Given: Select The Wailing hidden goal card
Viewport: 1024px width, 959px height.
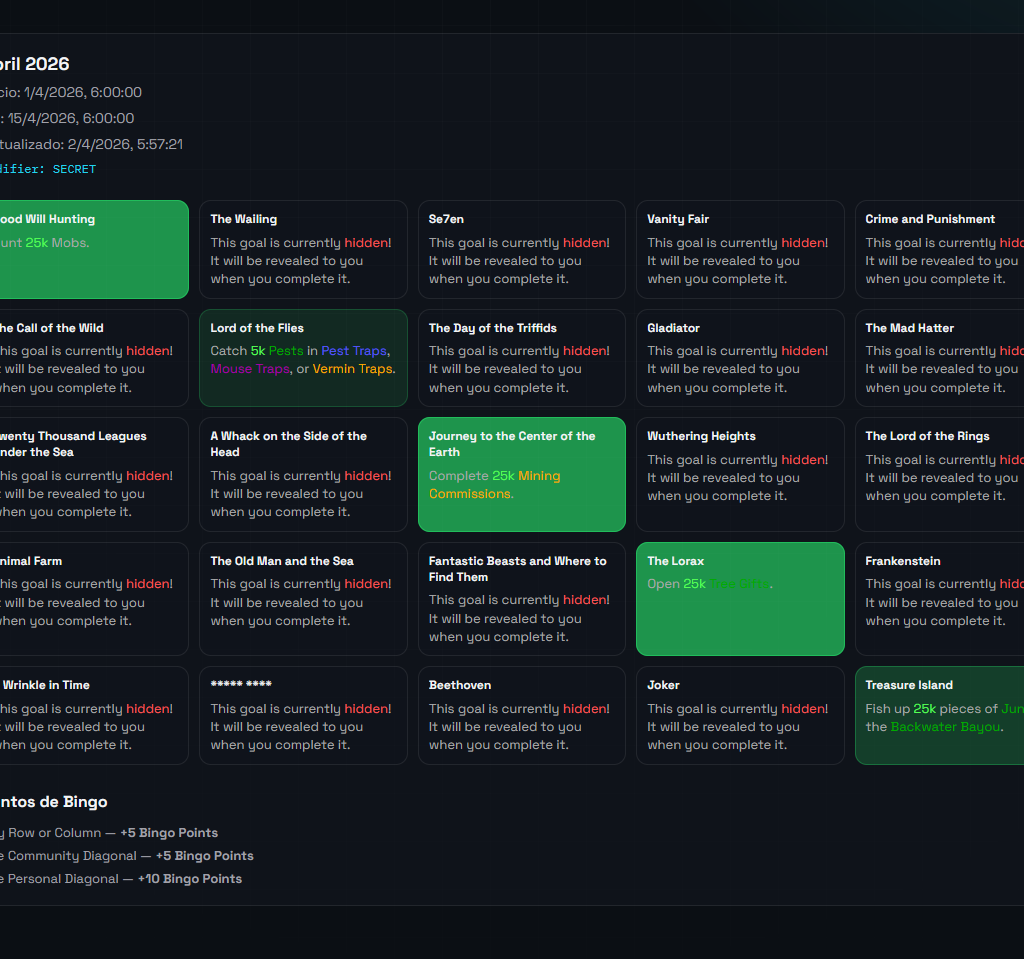Looking at the screenshot, I should click(303, 249).
